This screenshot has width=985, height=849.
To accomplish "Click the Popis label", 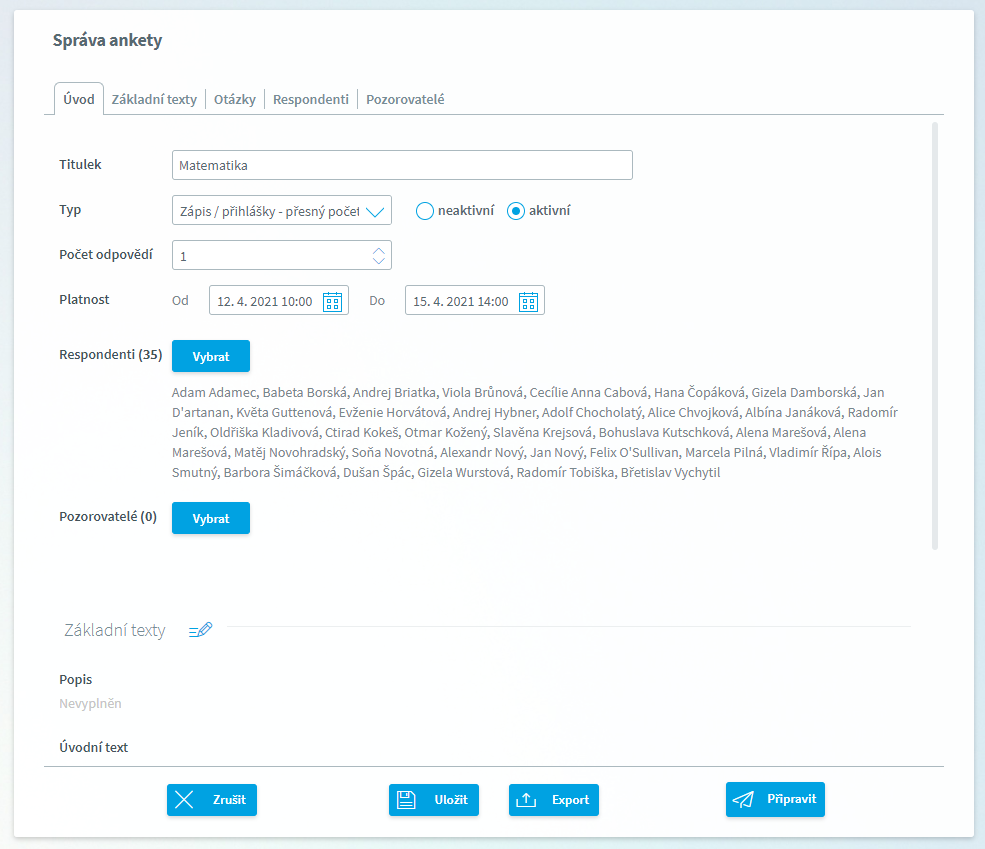I will coord(75,679).
